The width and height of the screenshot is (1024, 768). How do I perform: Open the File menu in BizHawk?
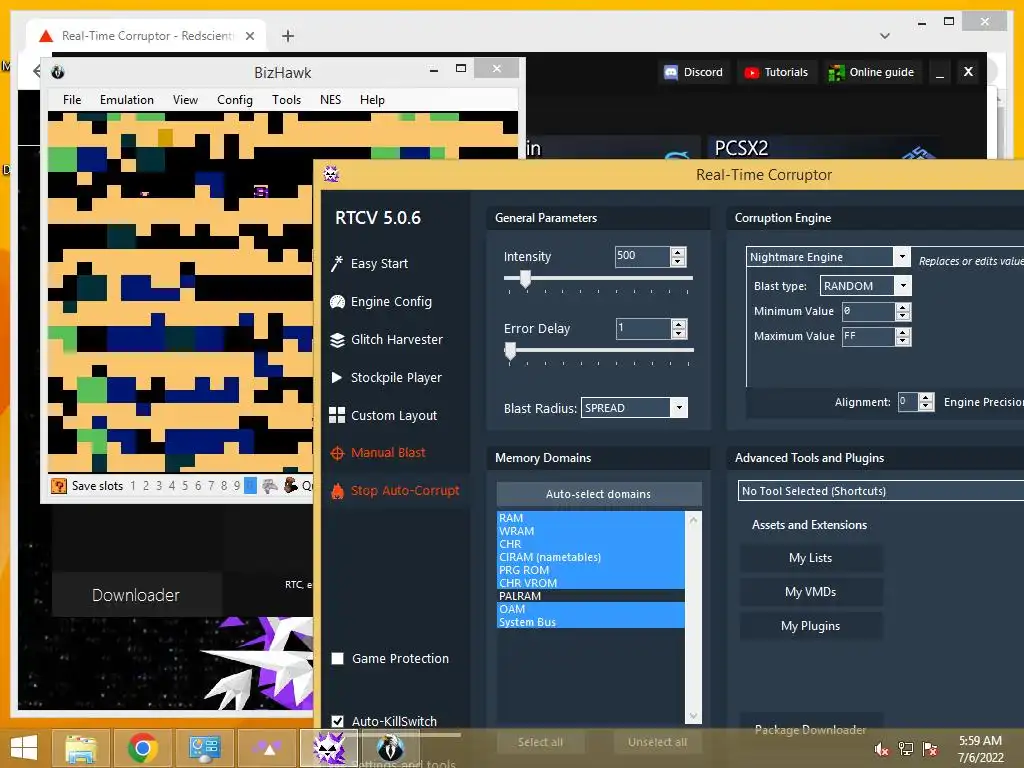coord(72,100)
